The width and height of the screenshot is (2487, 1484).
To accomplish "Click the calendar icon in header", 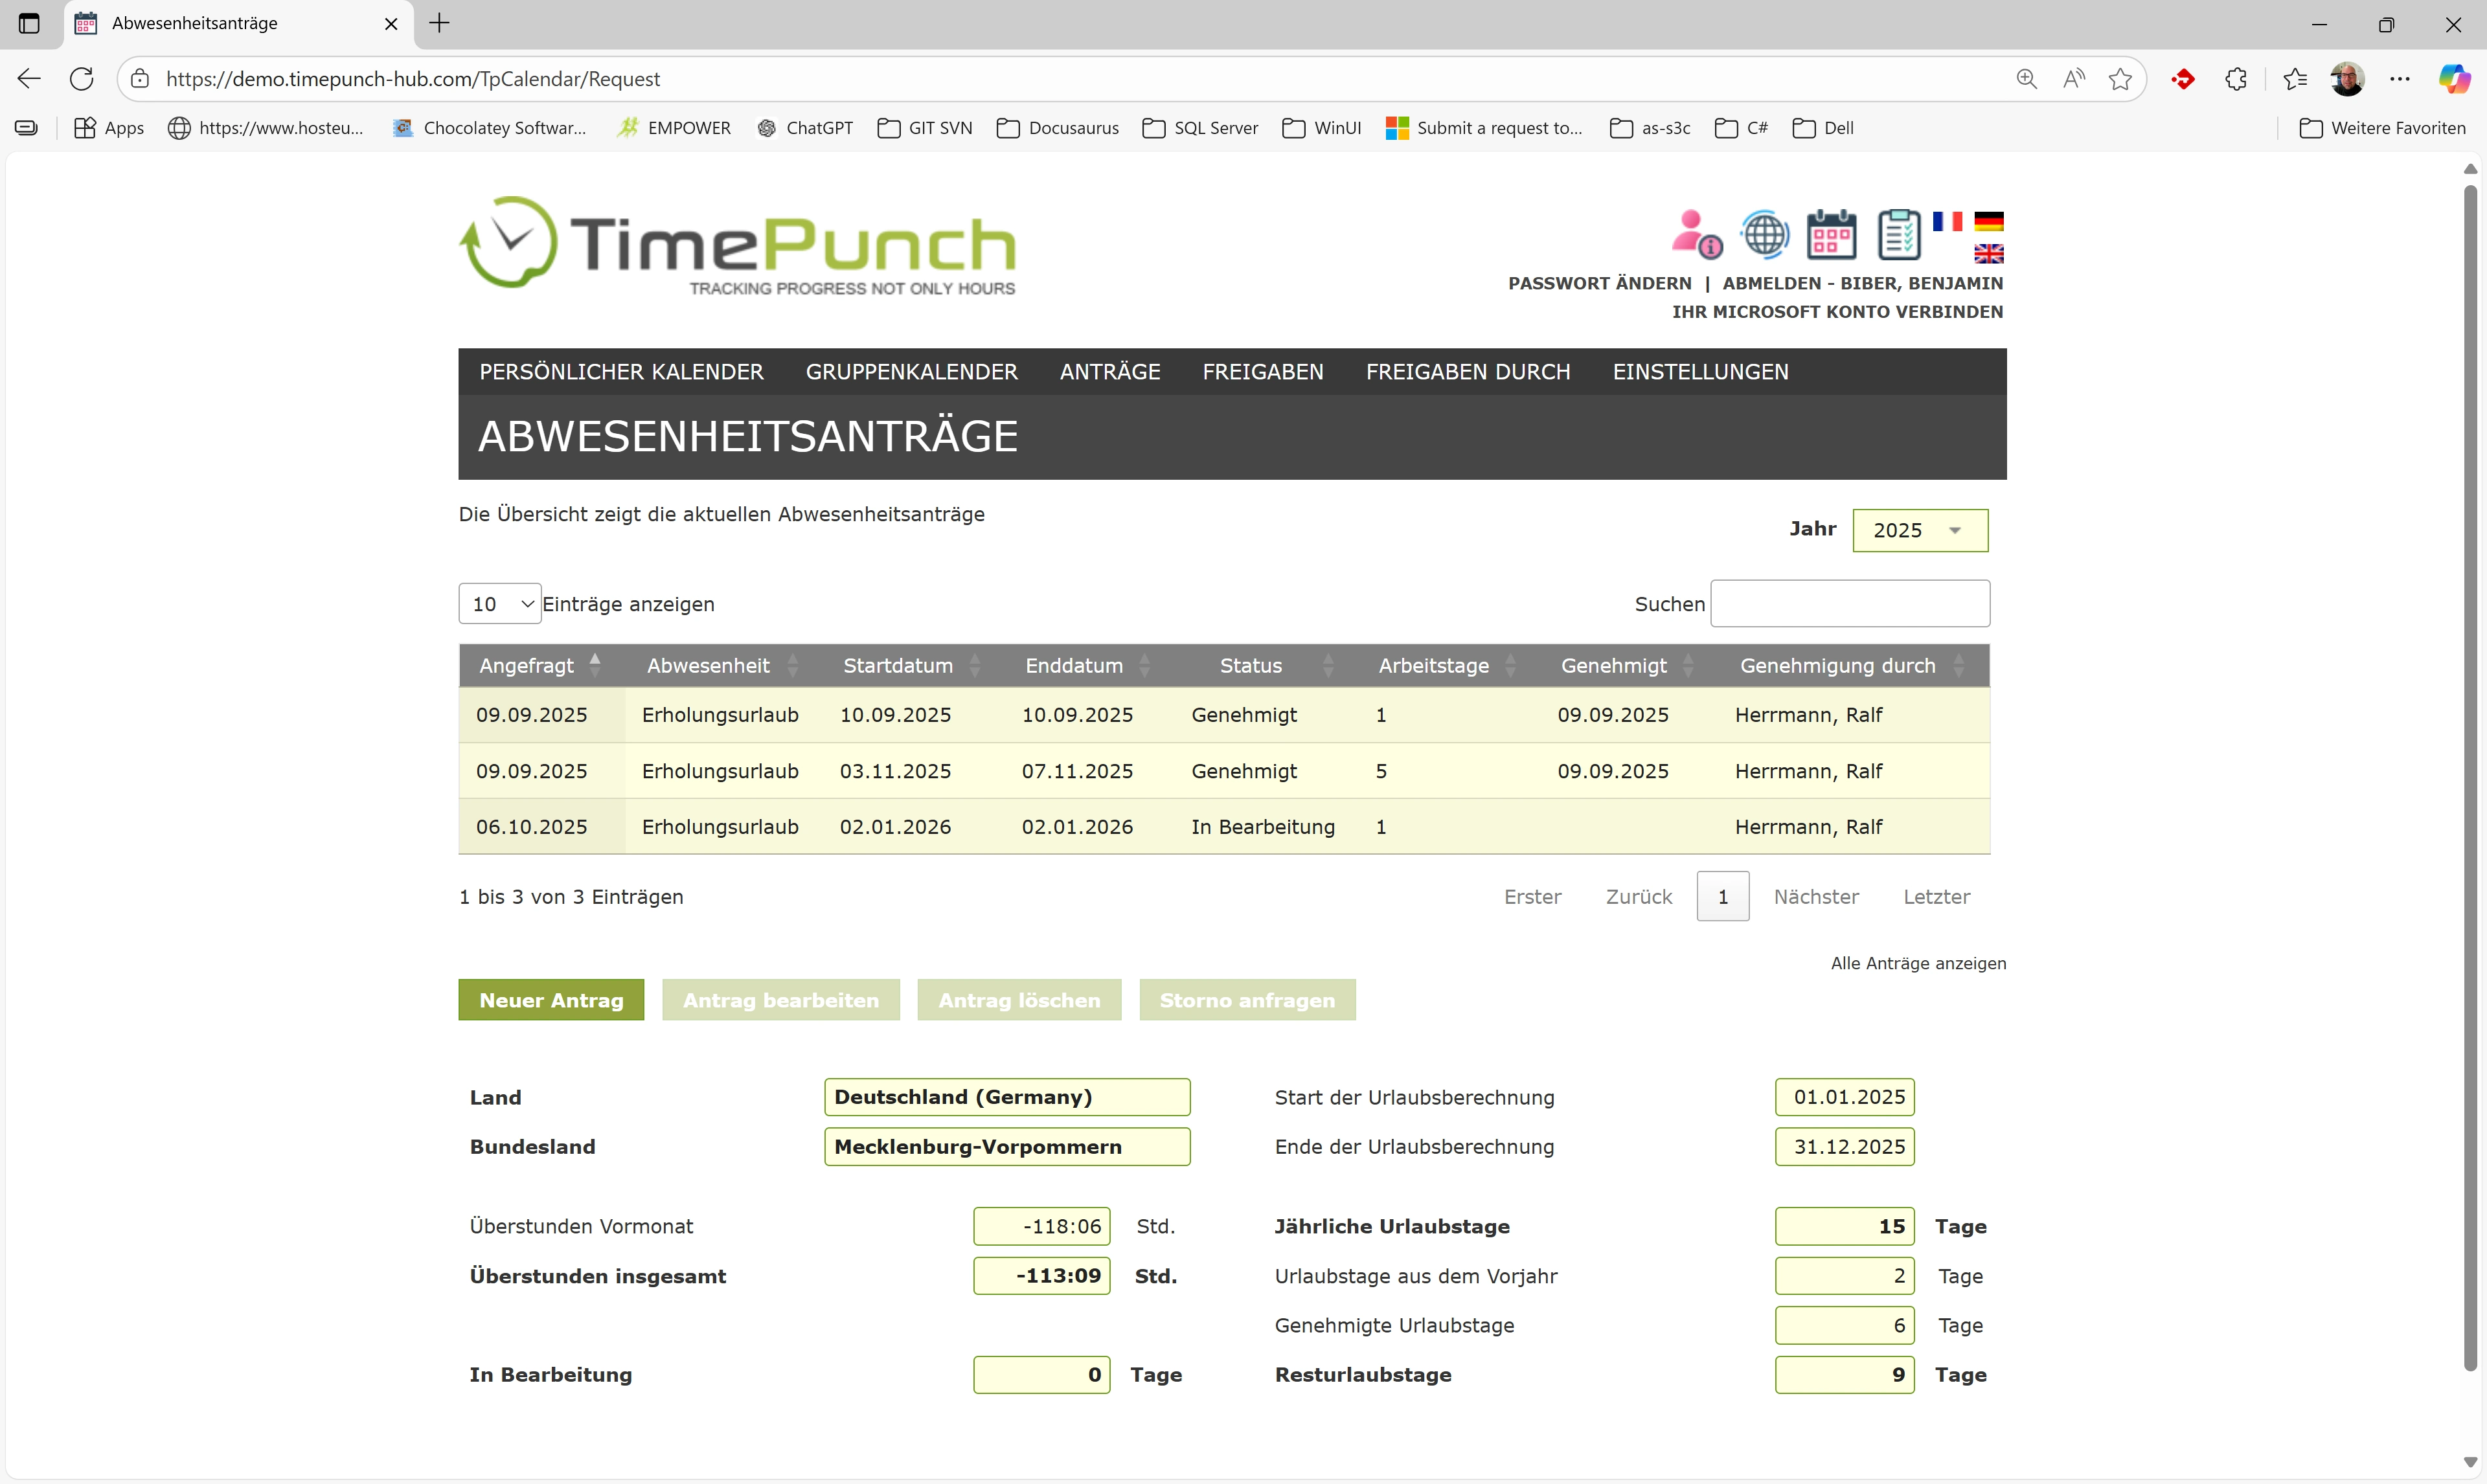I will [1831, 234].
